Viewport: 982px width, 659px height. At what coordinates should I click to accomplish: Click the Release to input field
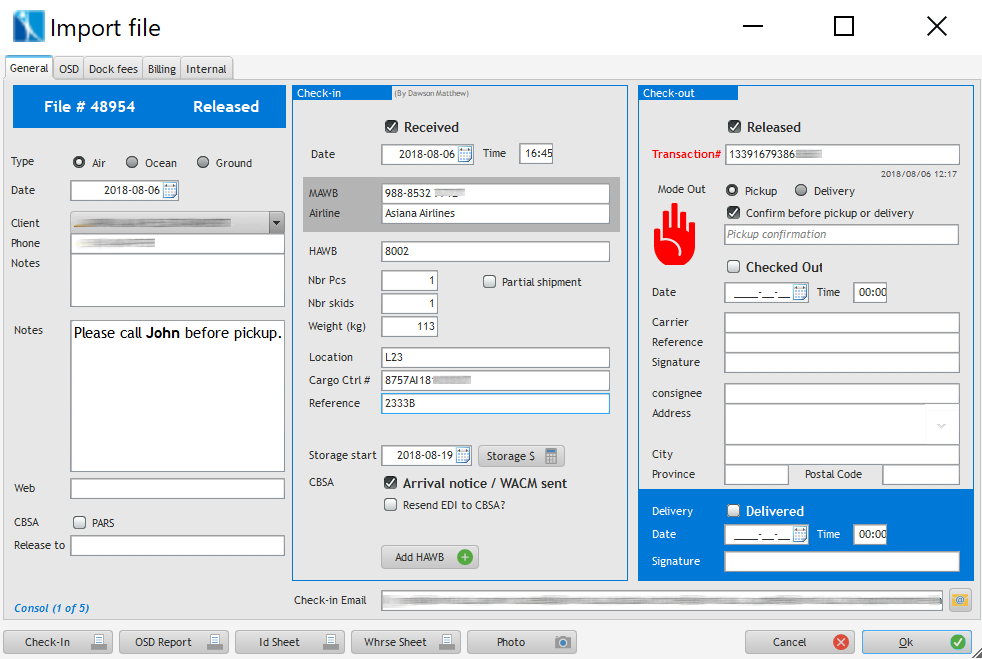point(178,546)
